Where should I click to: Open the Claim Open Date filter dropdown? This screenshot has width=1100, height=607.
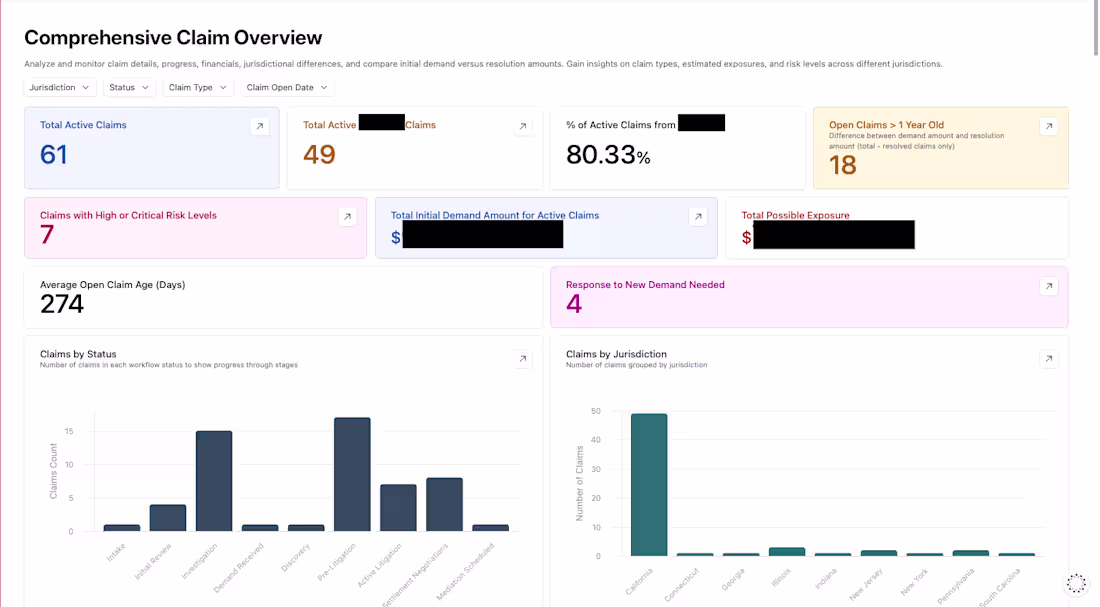[287, 88]
